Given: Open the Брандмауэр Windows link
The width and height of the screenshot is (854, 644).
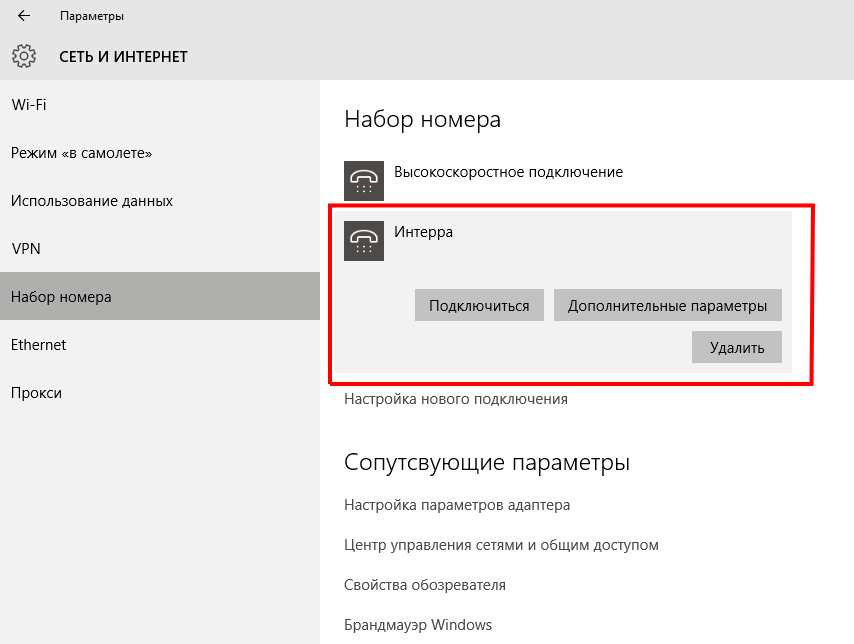Looking at the screenshot, I should (x=418, y=625).
